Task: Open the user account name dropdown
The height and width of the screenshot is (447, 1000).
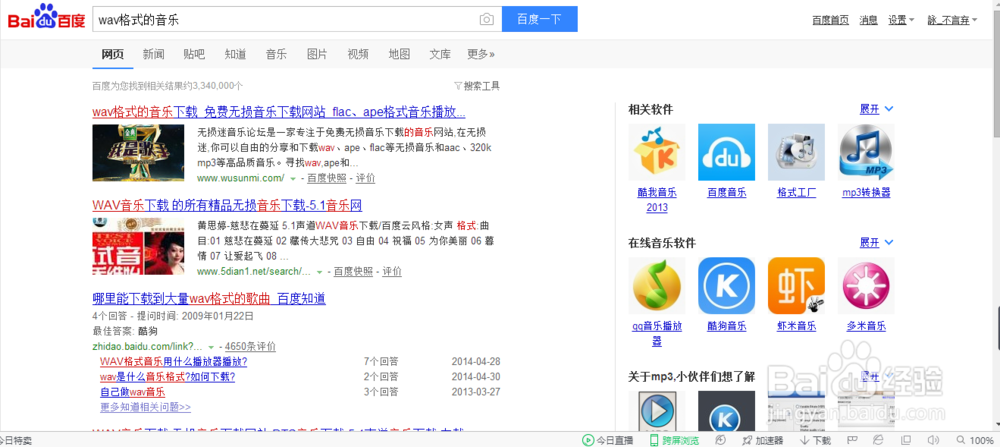Action: [x=952, y=20]
